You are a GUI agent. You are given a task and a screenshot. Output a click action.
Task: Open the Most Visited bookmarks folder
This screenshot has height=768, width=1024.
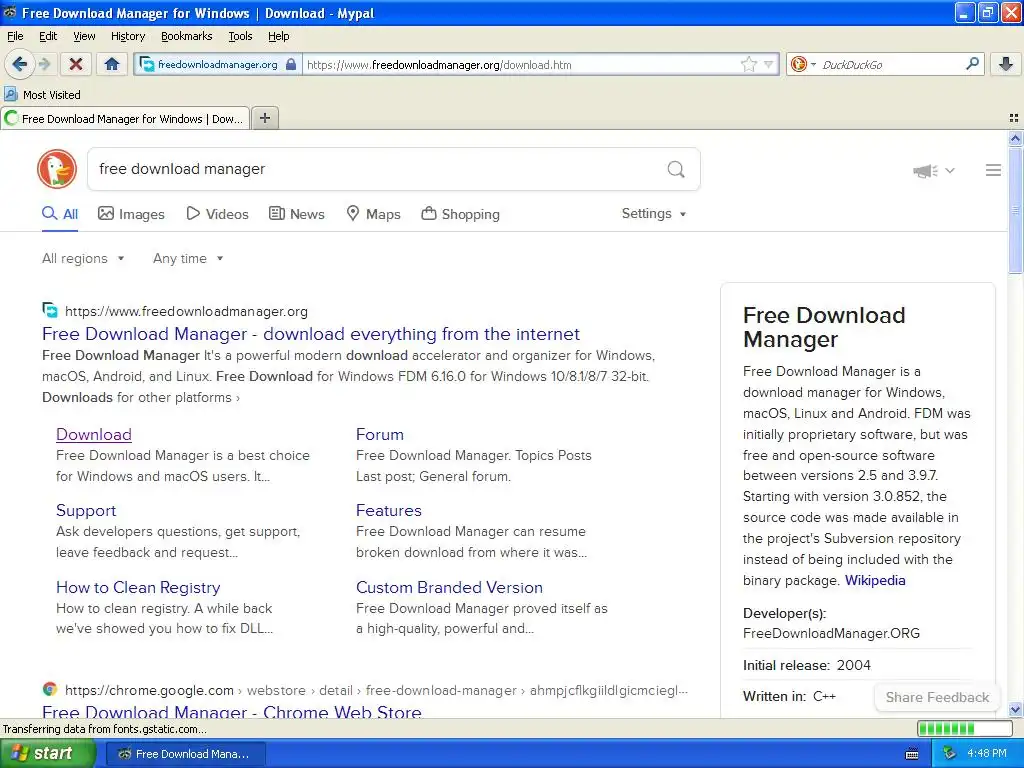pos(42,95)
